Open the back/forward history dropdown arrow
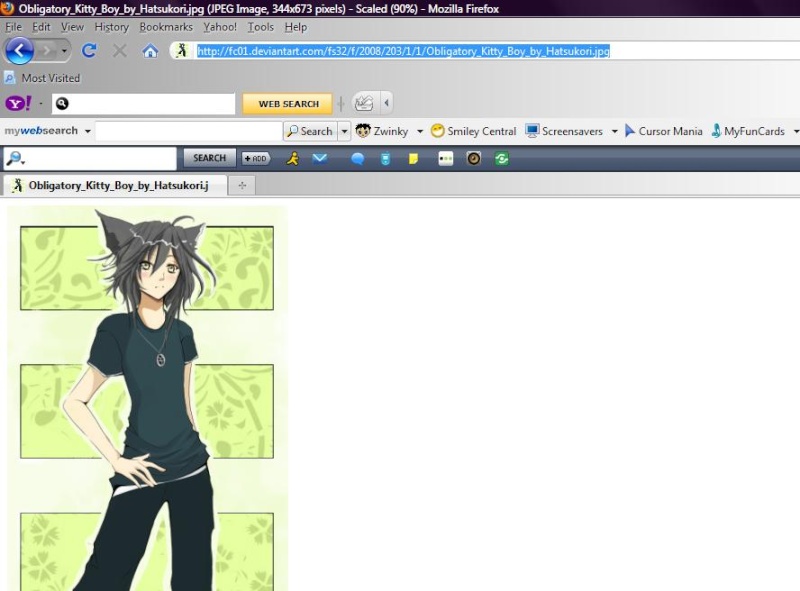Image resolution: width=800 pixels, height=591 pixels. [64, 51]
